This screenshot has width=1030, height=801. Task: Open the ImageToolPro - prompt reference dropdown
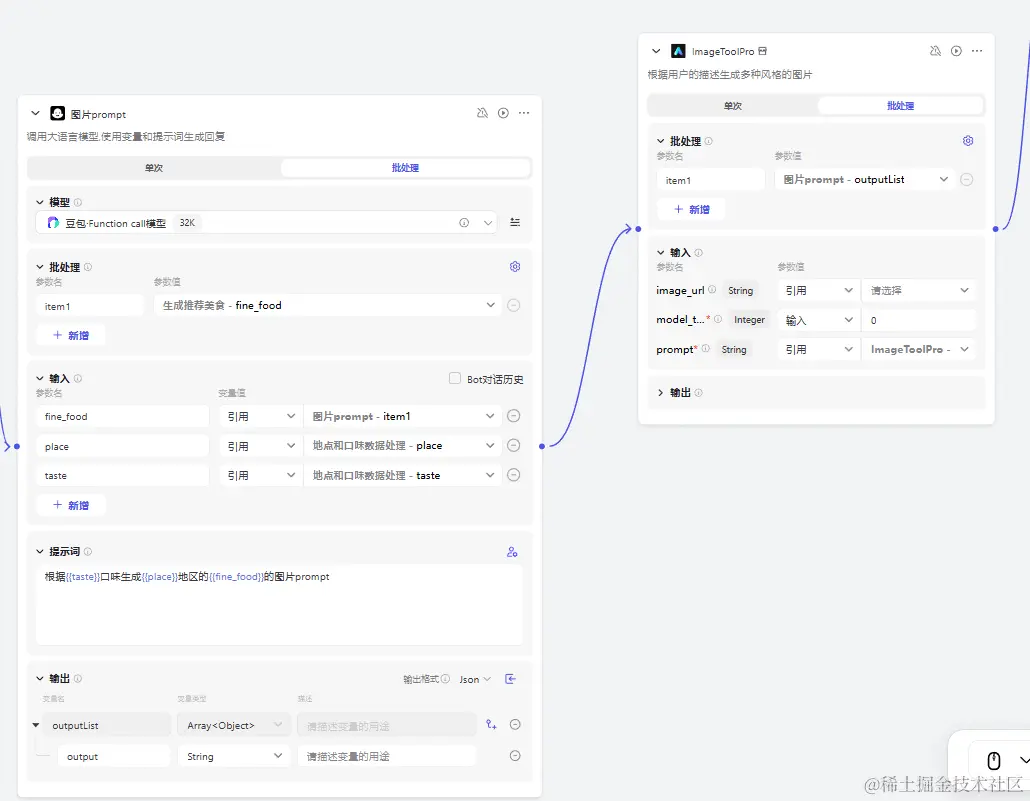point(918,350)
